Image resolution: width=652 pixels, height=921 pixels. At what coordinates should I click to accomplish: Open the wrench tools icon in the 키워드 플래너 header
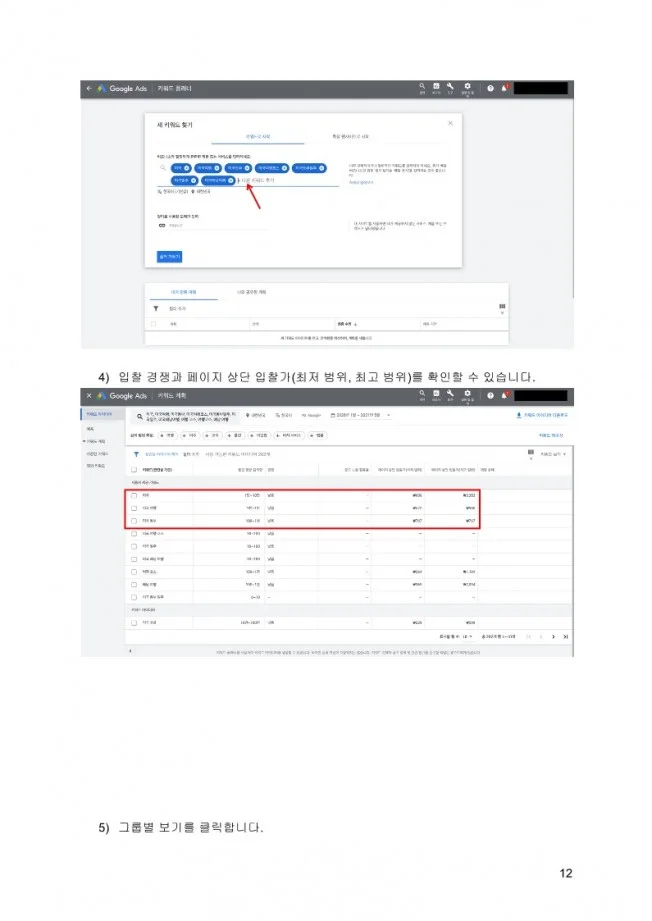click(x=451, y=87)
